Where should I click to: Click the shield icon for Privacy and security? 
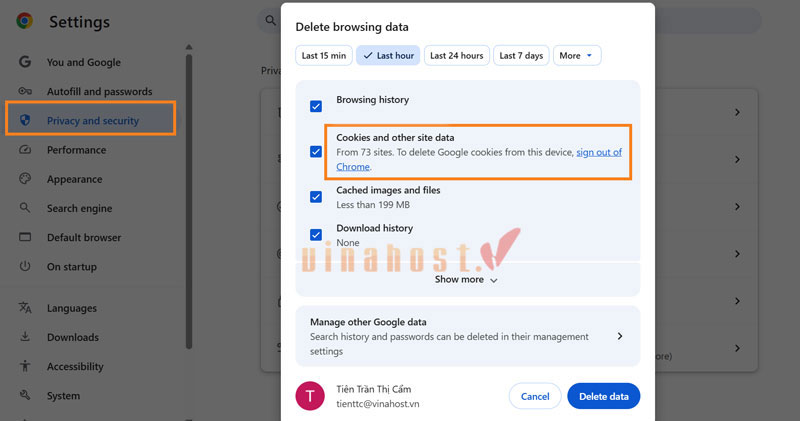[24, 120]
